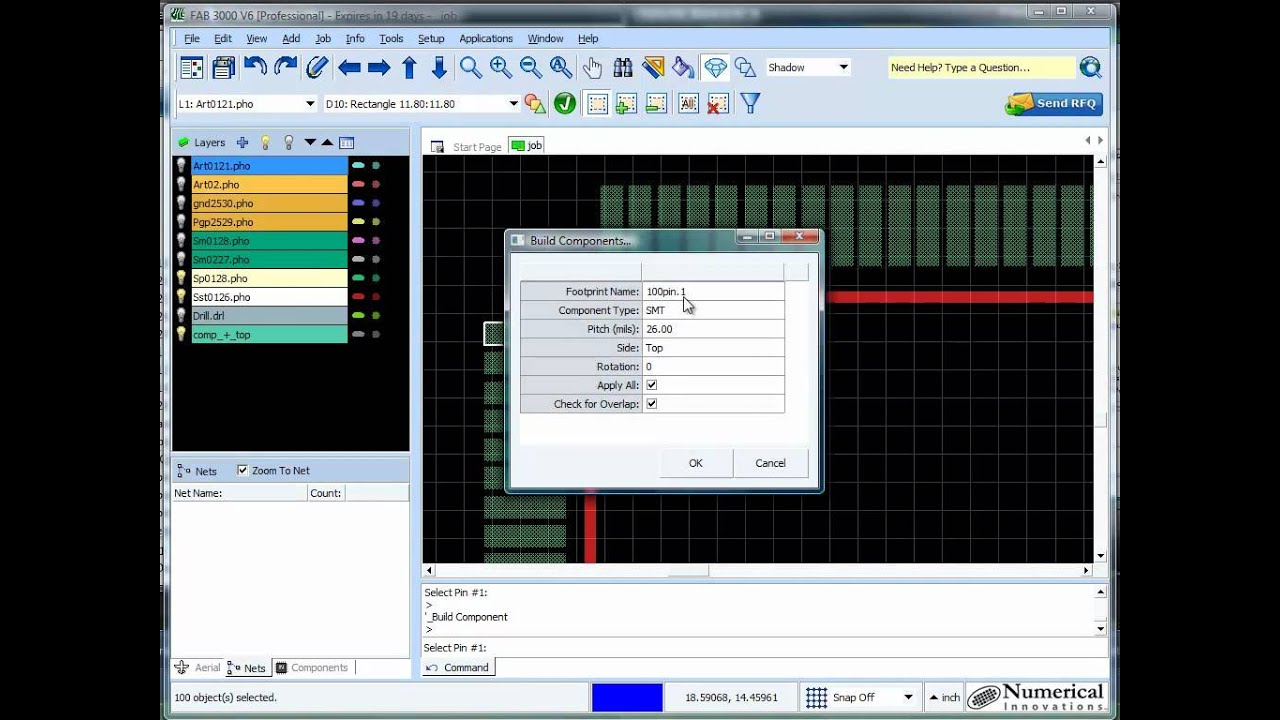Click the zoom out magnifier icon
The width and height of the screenshot is (1280, 720).
coord(531,67)
